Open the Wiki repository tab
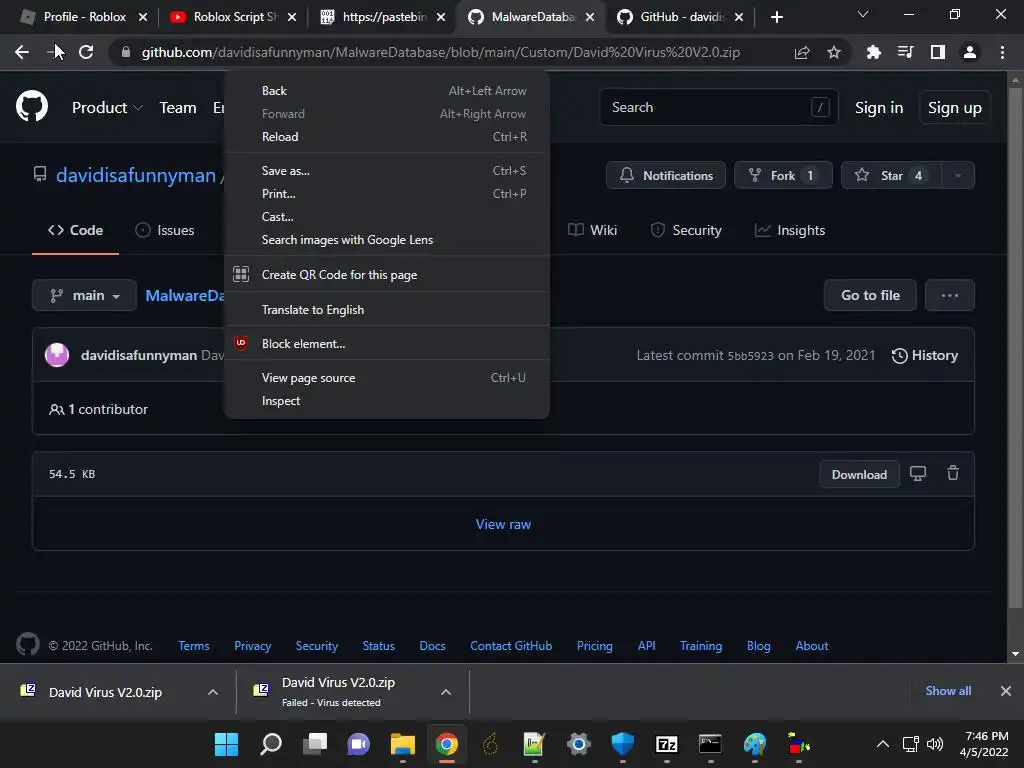Viewport: 1024px width, 768px height. (x=592, y=230)
